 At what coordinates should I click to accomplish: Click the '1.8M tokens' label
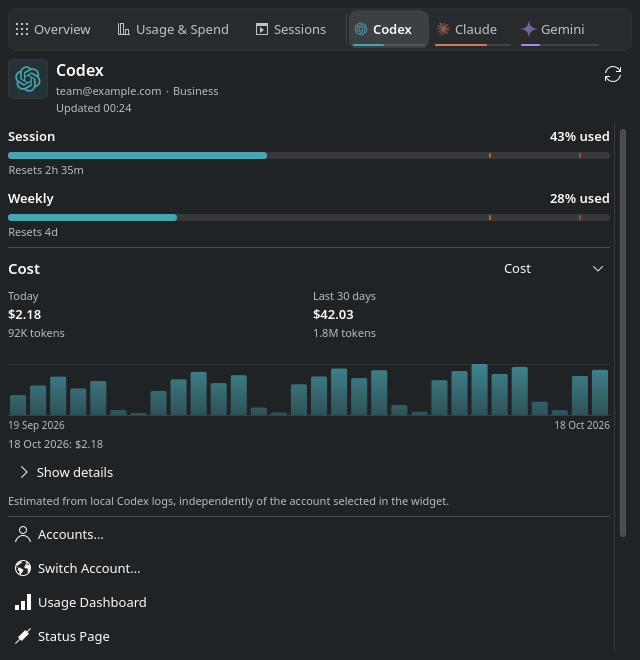(x=344, y=333)
